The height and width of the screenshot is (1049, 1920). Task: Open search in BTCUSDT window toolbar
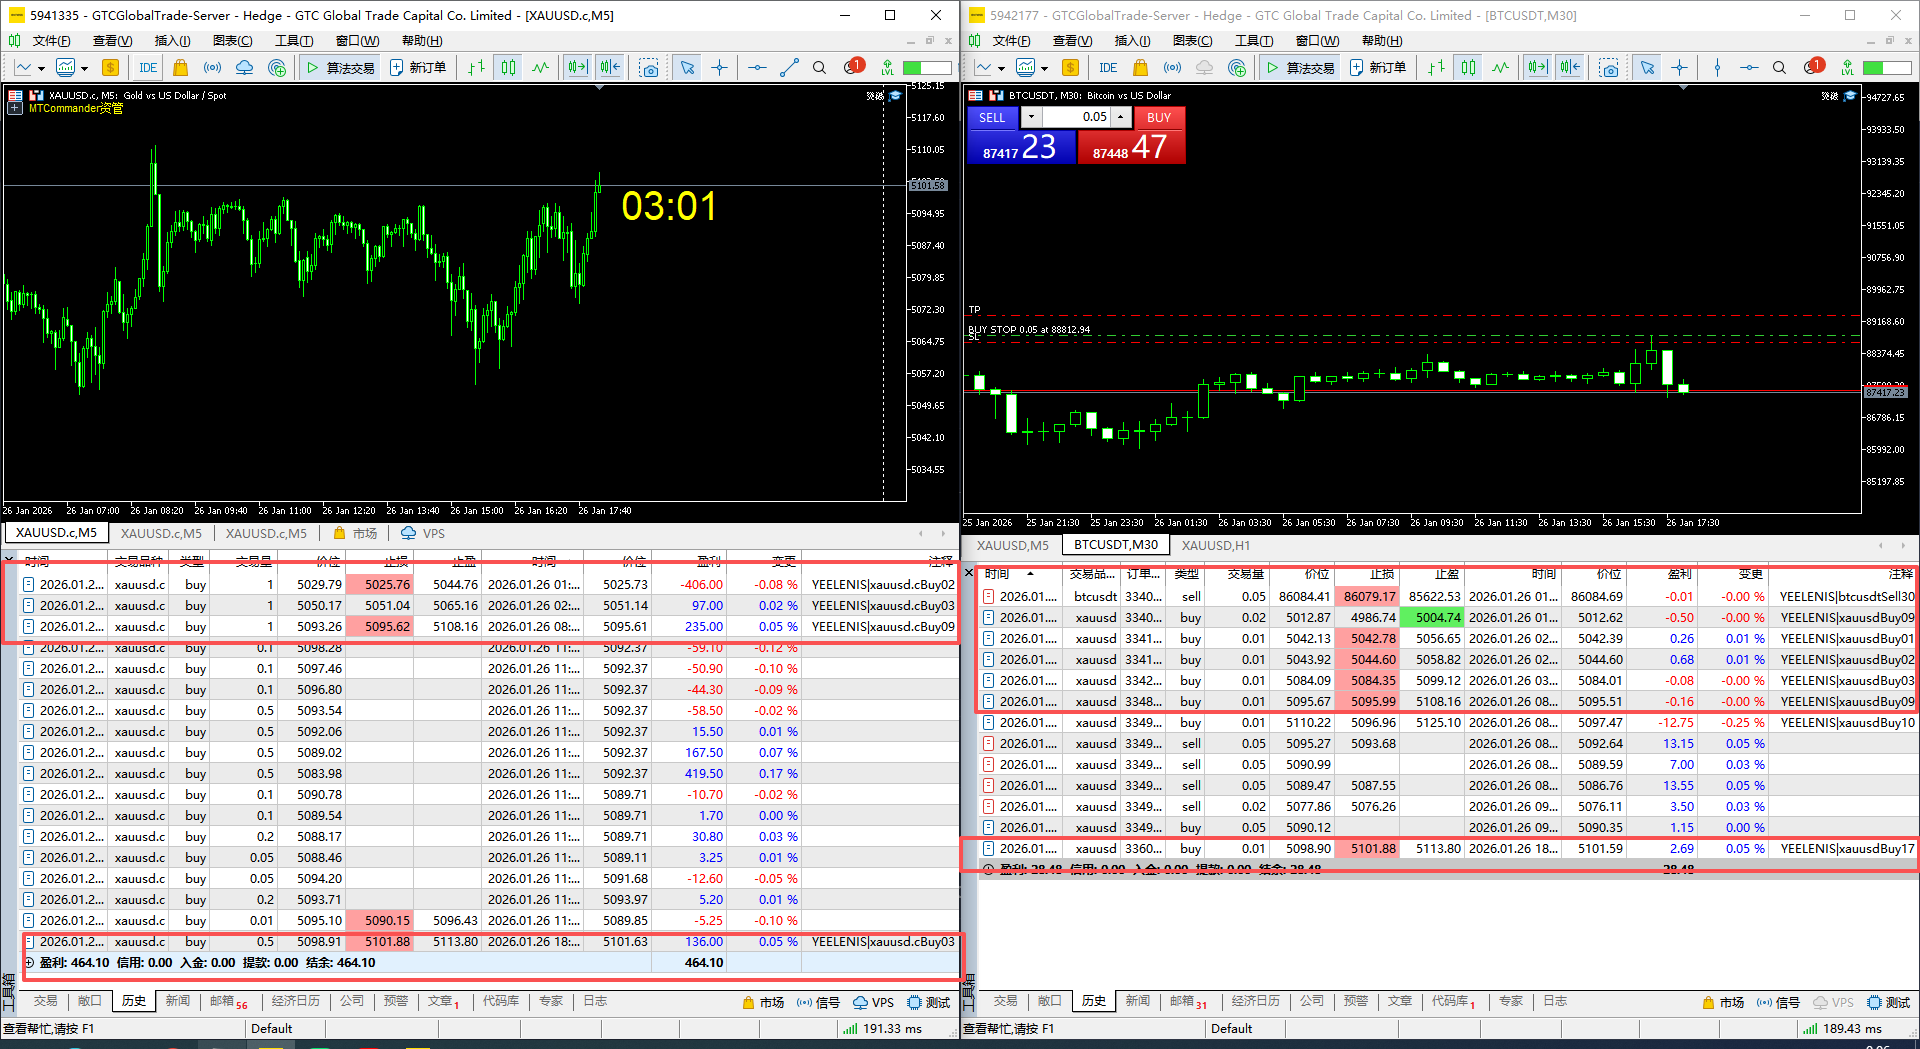pyautogui.click(x=1779, y=68)
